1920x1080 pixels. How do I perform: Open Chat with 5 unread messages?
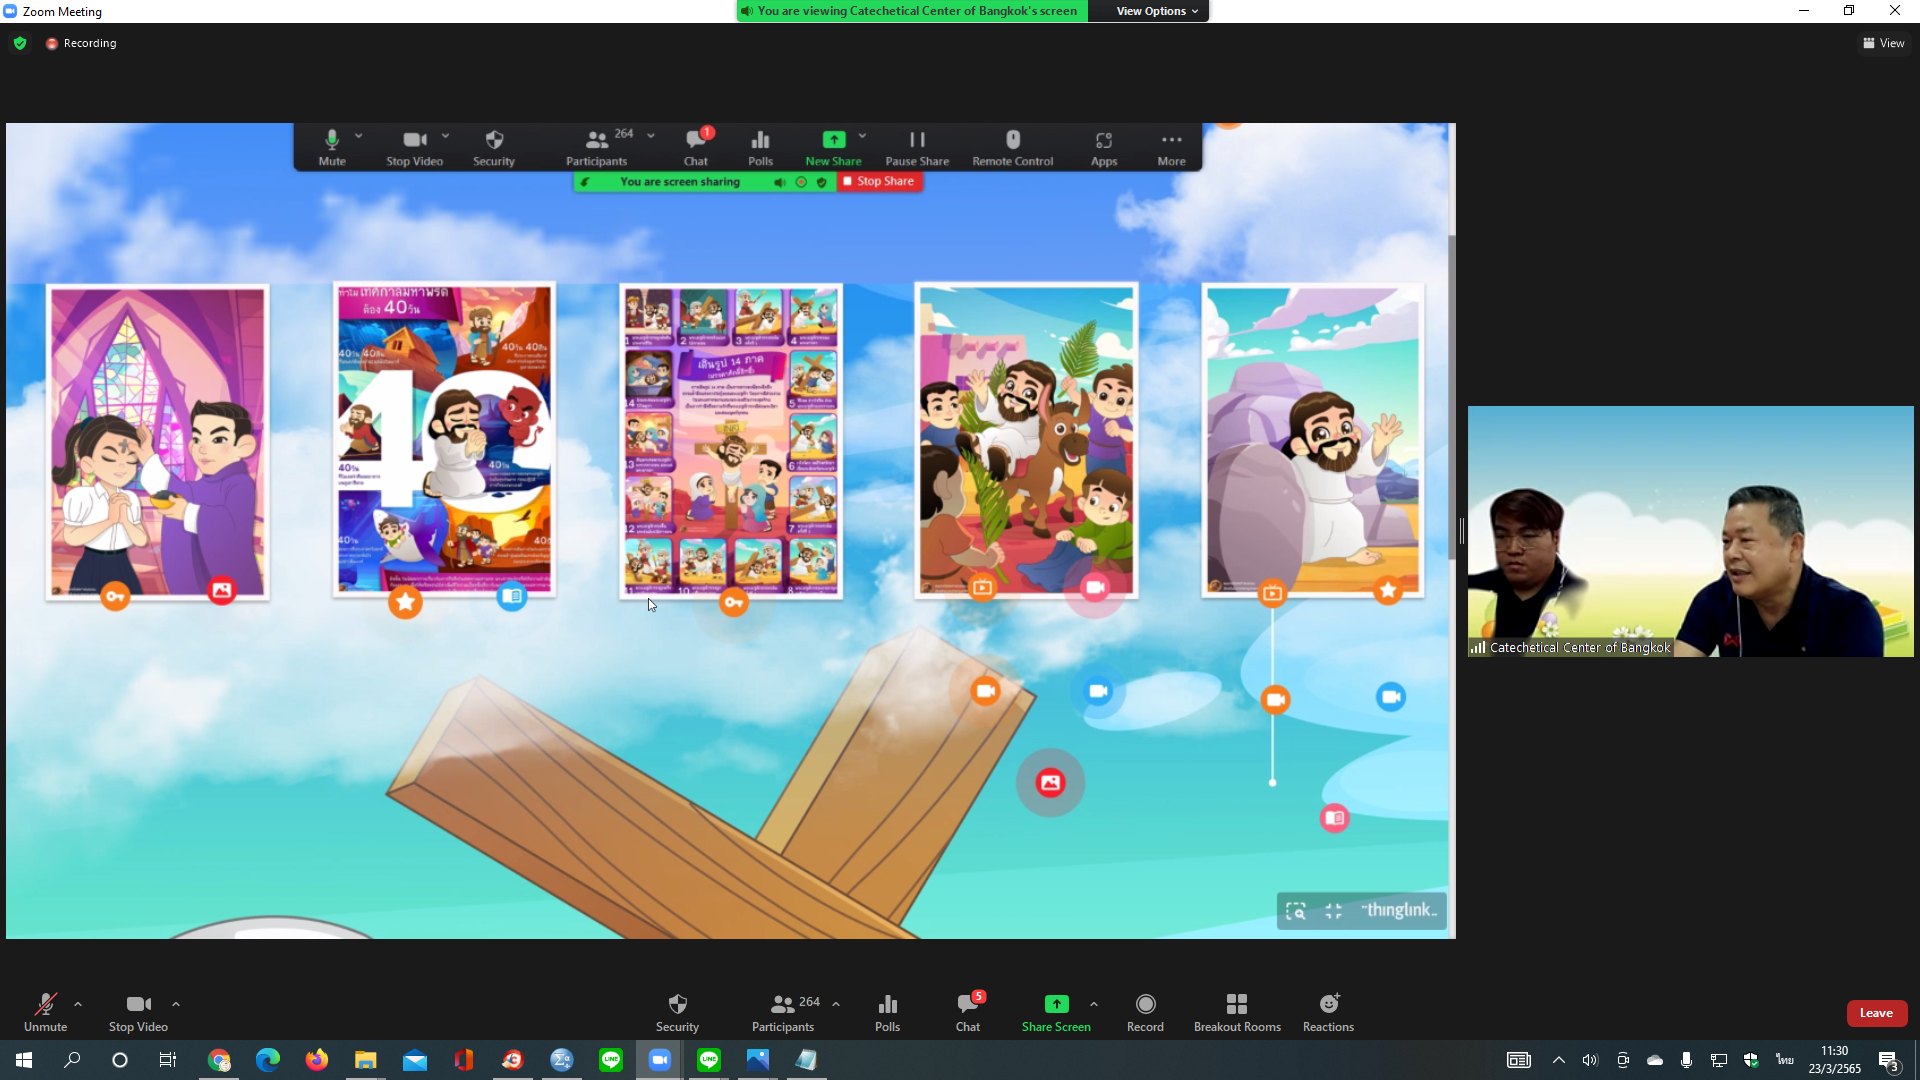[x=968, y=1012]
